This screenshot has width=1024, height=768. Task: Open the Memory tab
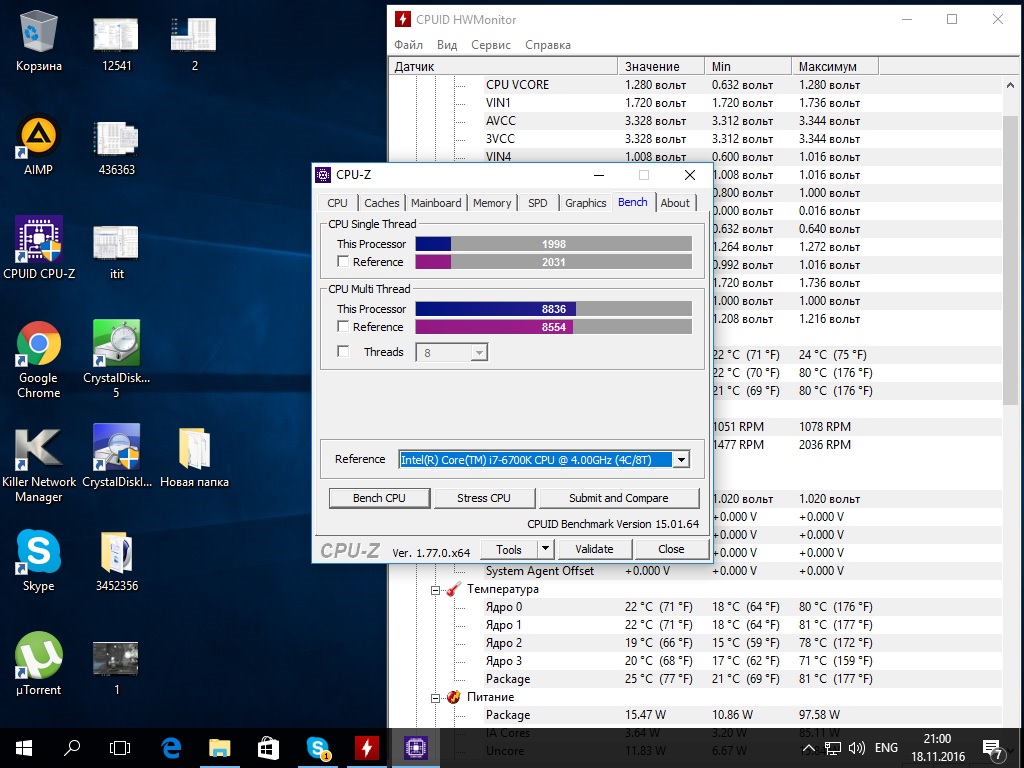[492, 203]
